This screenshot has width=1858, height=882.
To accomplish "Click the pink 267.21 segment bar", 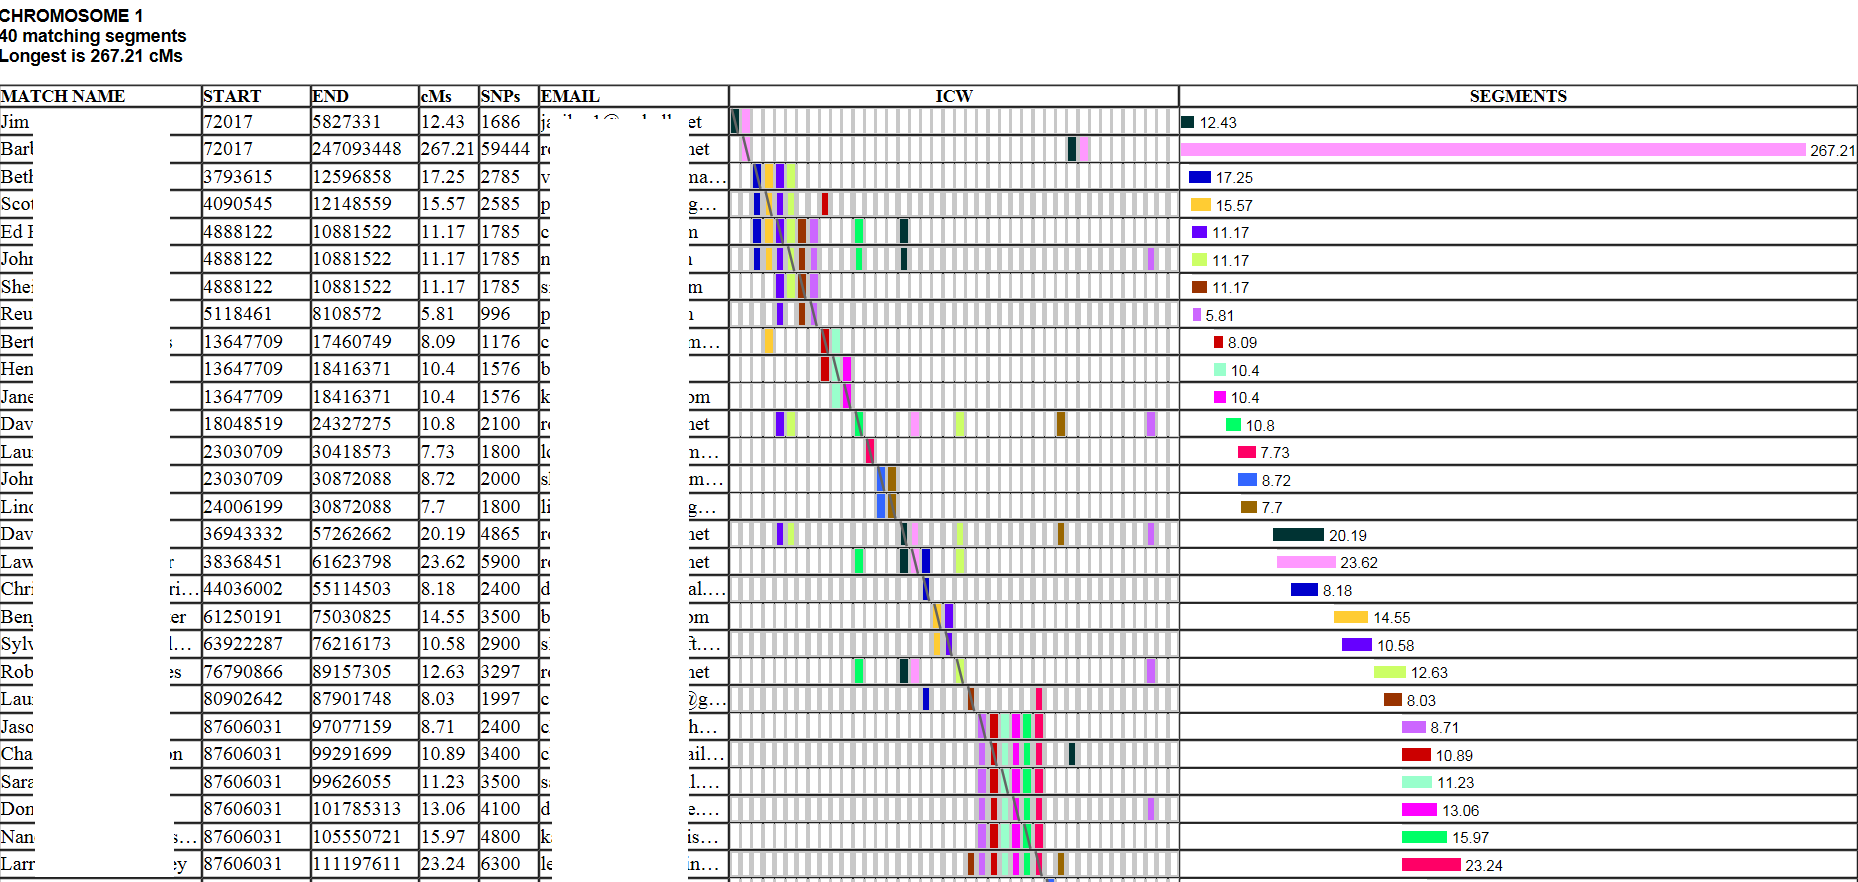I will point(1492,150).
